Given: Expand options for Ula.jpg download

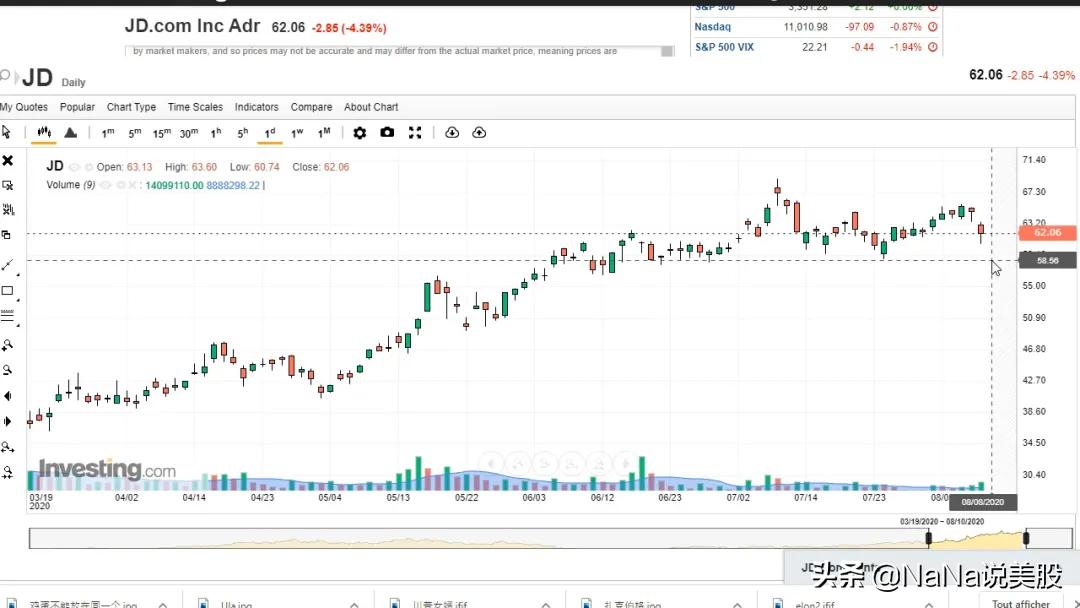Looking at the screenshot, I should pos(354,605).
